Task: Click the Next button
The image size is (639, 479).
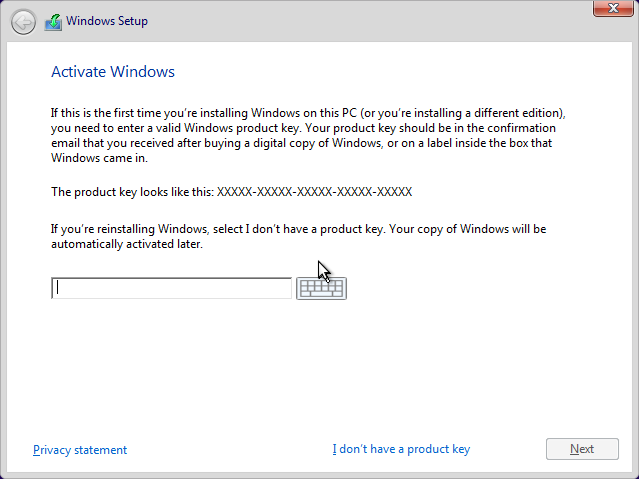Action: pyautogui.click(x=582, y=449)
